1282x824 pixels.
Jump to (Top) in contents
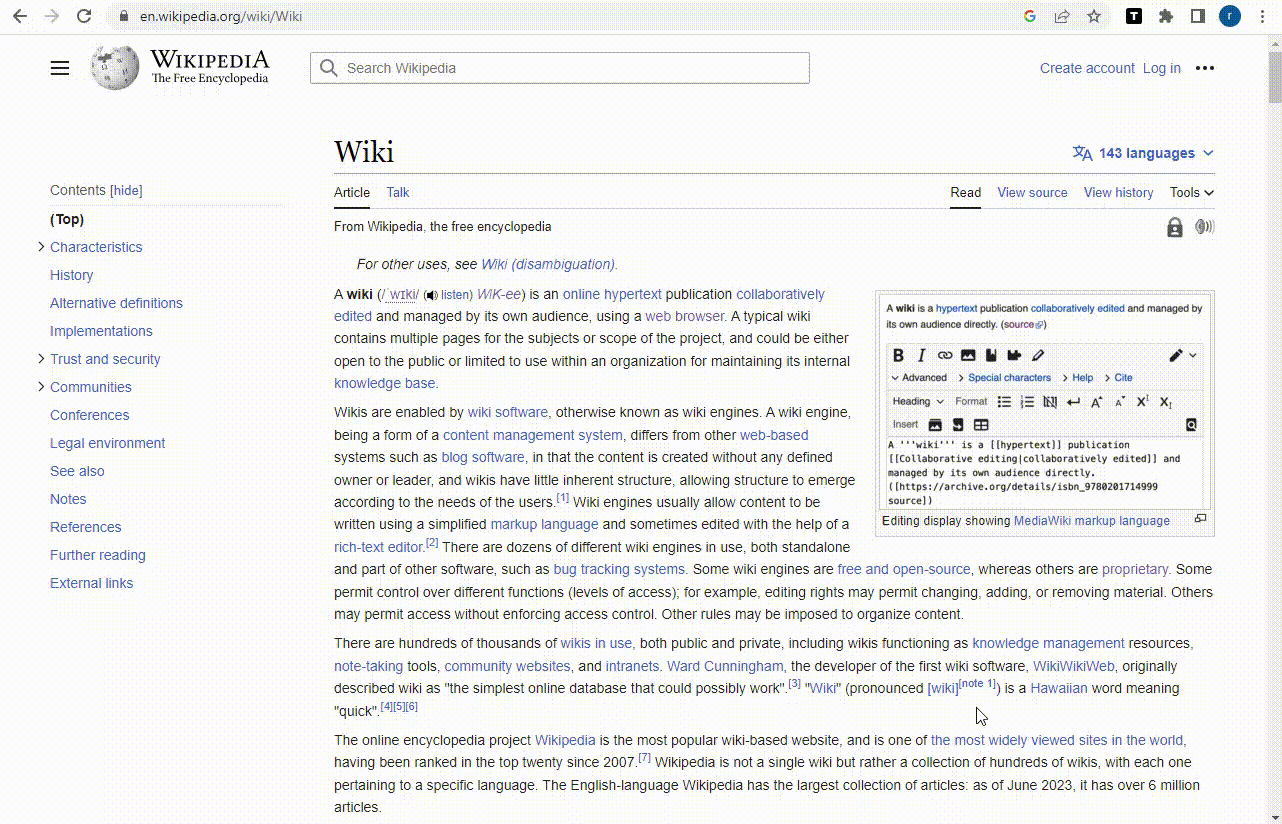pyautogui.click(x=67, y=219)
